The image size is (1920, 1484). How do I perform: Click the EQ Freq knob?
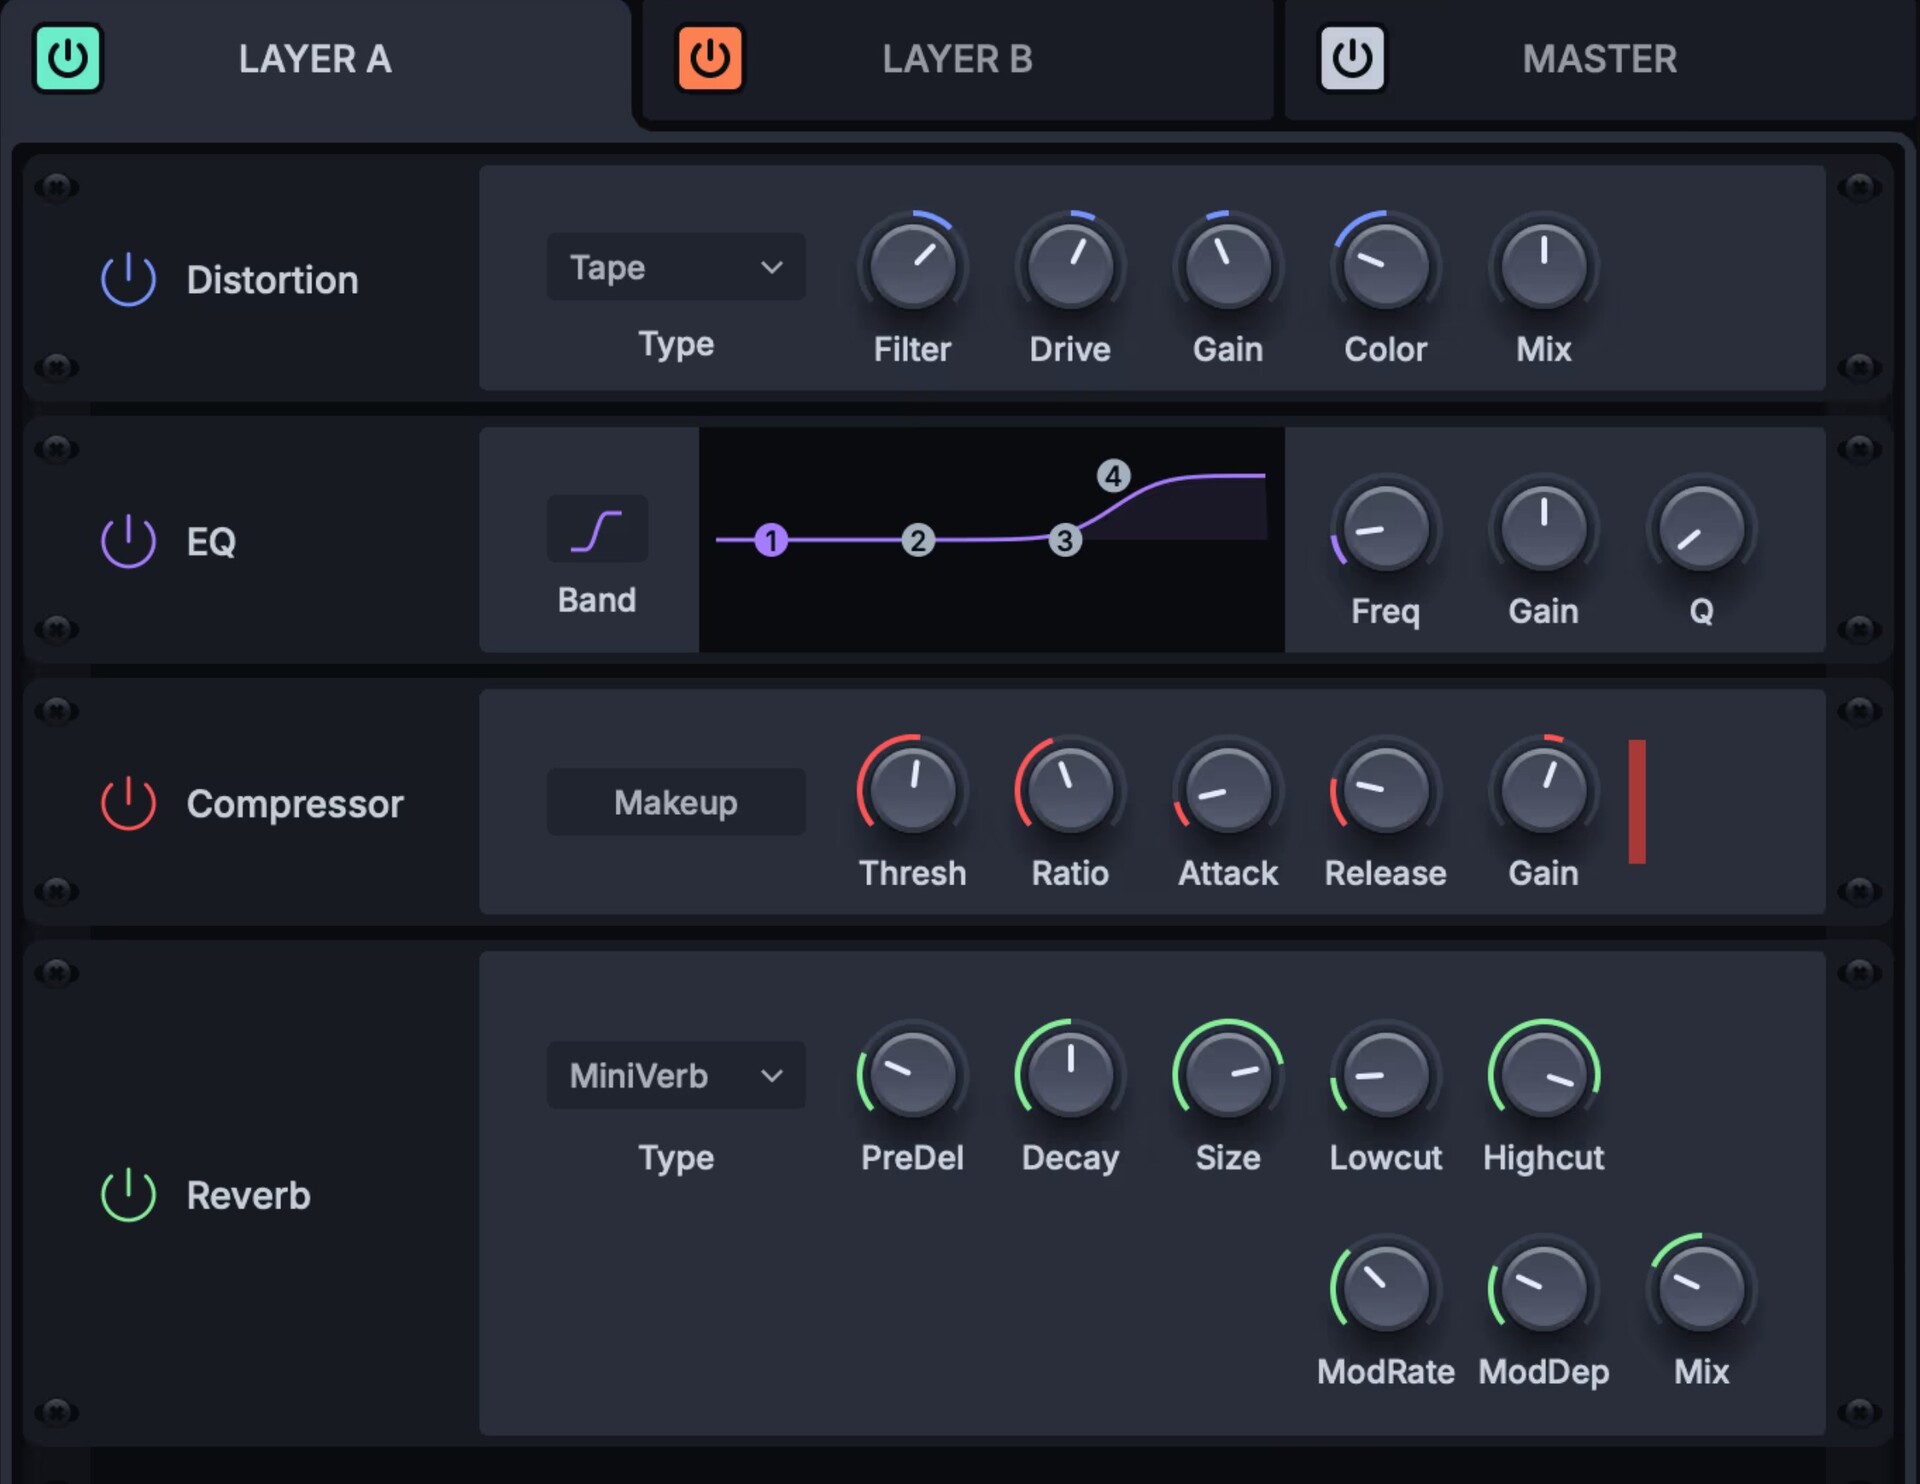click(1386, 528)
